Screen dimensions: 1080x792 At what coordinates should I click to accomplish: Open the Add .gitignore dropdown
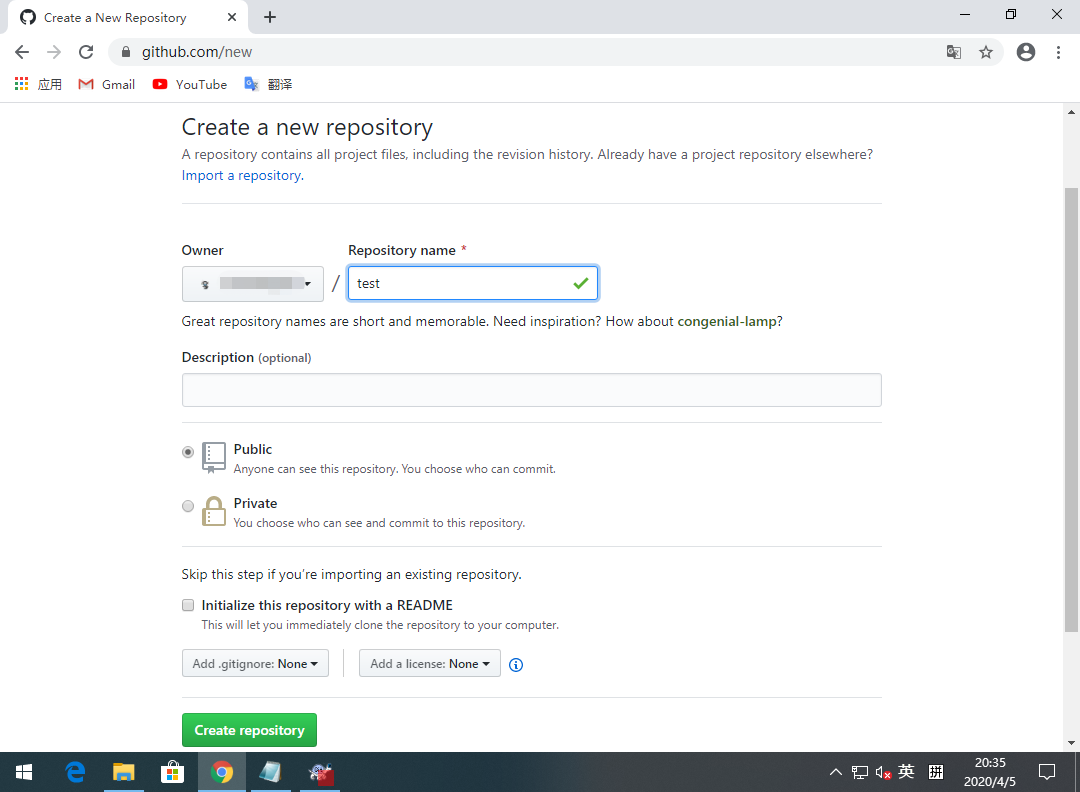(x=256, y=663)
